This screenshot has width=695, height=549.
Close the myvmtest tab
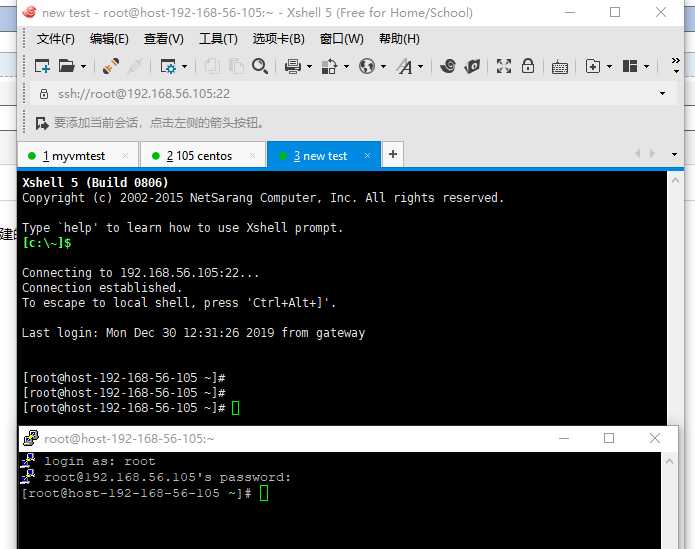pos(125,156)
